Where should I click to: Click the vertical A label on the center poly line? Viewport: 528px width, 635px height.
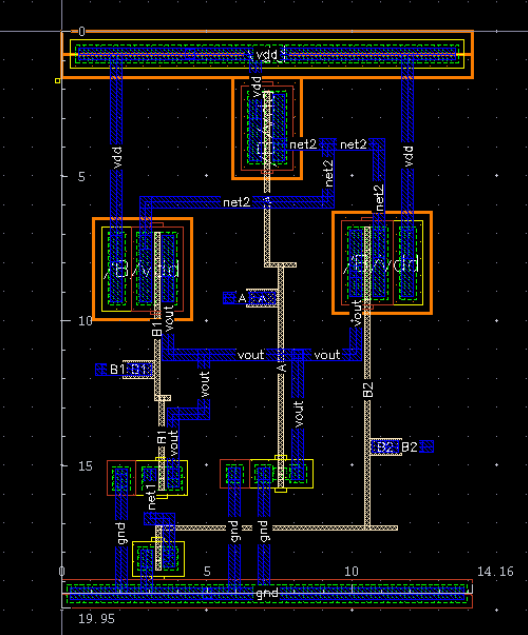[282, 368]
